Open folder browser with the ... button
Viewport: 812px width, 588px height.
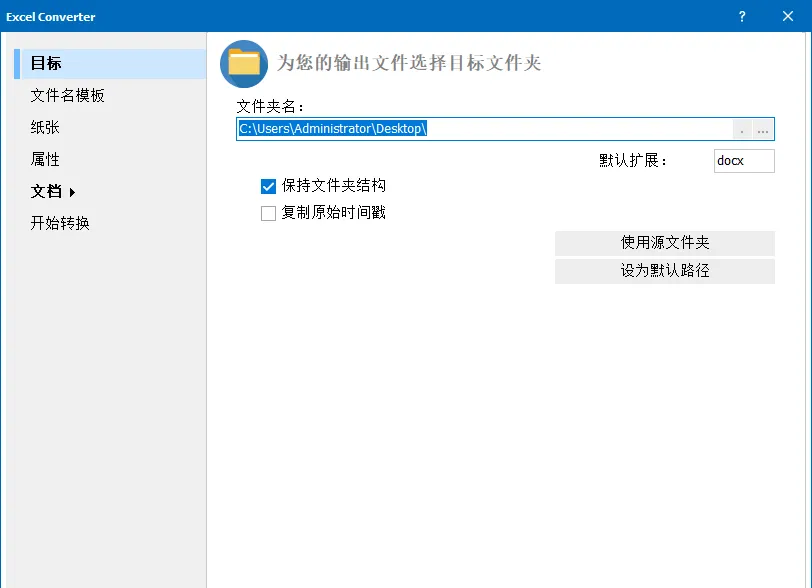click(763, 130)
